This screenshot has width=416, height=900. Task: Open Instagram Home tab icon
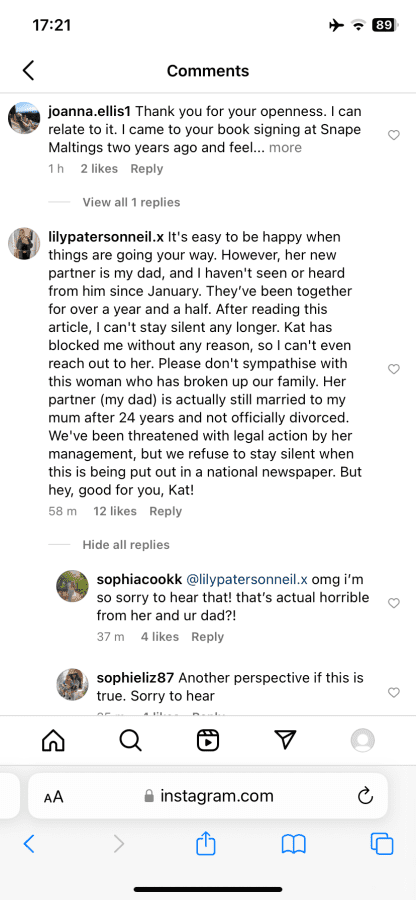53,740
